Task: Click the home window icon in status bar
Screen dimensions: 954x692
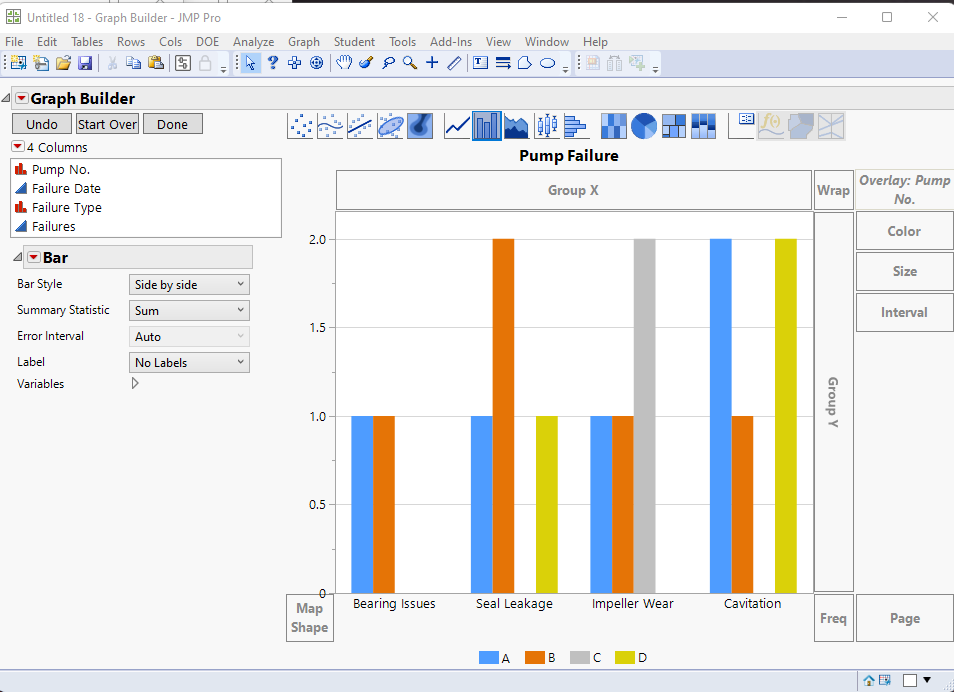Action: pos(869,680)
